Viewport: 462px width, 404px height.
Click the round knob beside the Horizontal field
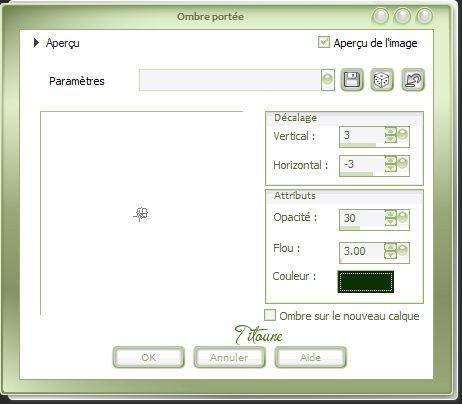(403, 163)
